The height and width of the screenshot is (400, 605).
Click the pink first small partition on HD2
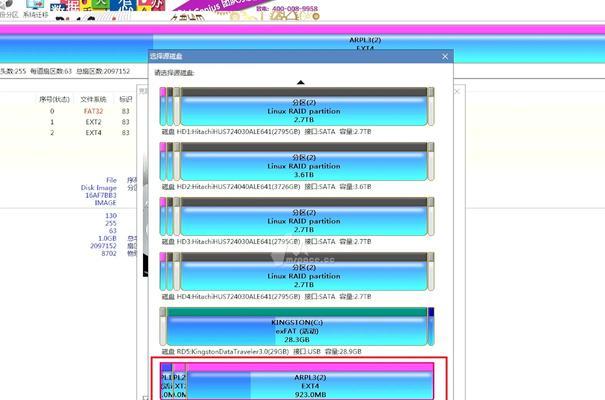(x=163, y=162)
